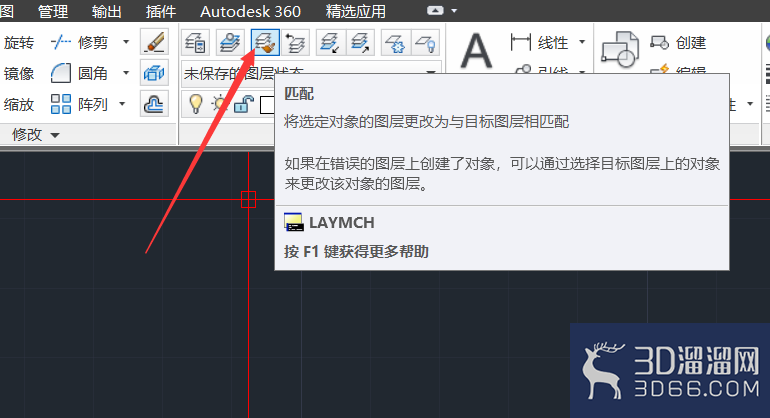Open the 管理 ribbon tab

click(53, 11)
